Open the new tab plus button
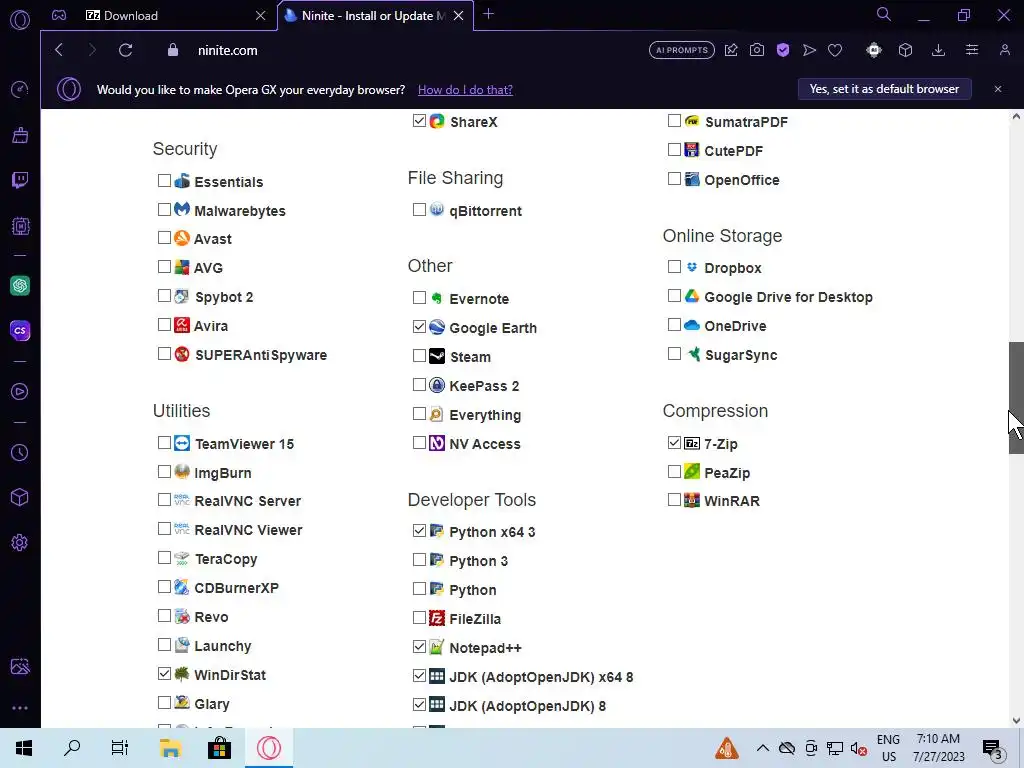The width and height of the screenshot is (1024, 768). [488, 14]
